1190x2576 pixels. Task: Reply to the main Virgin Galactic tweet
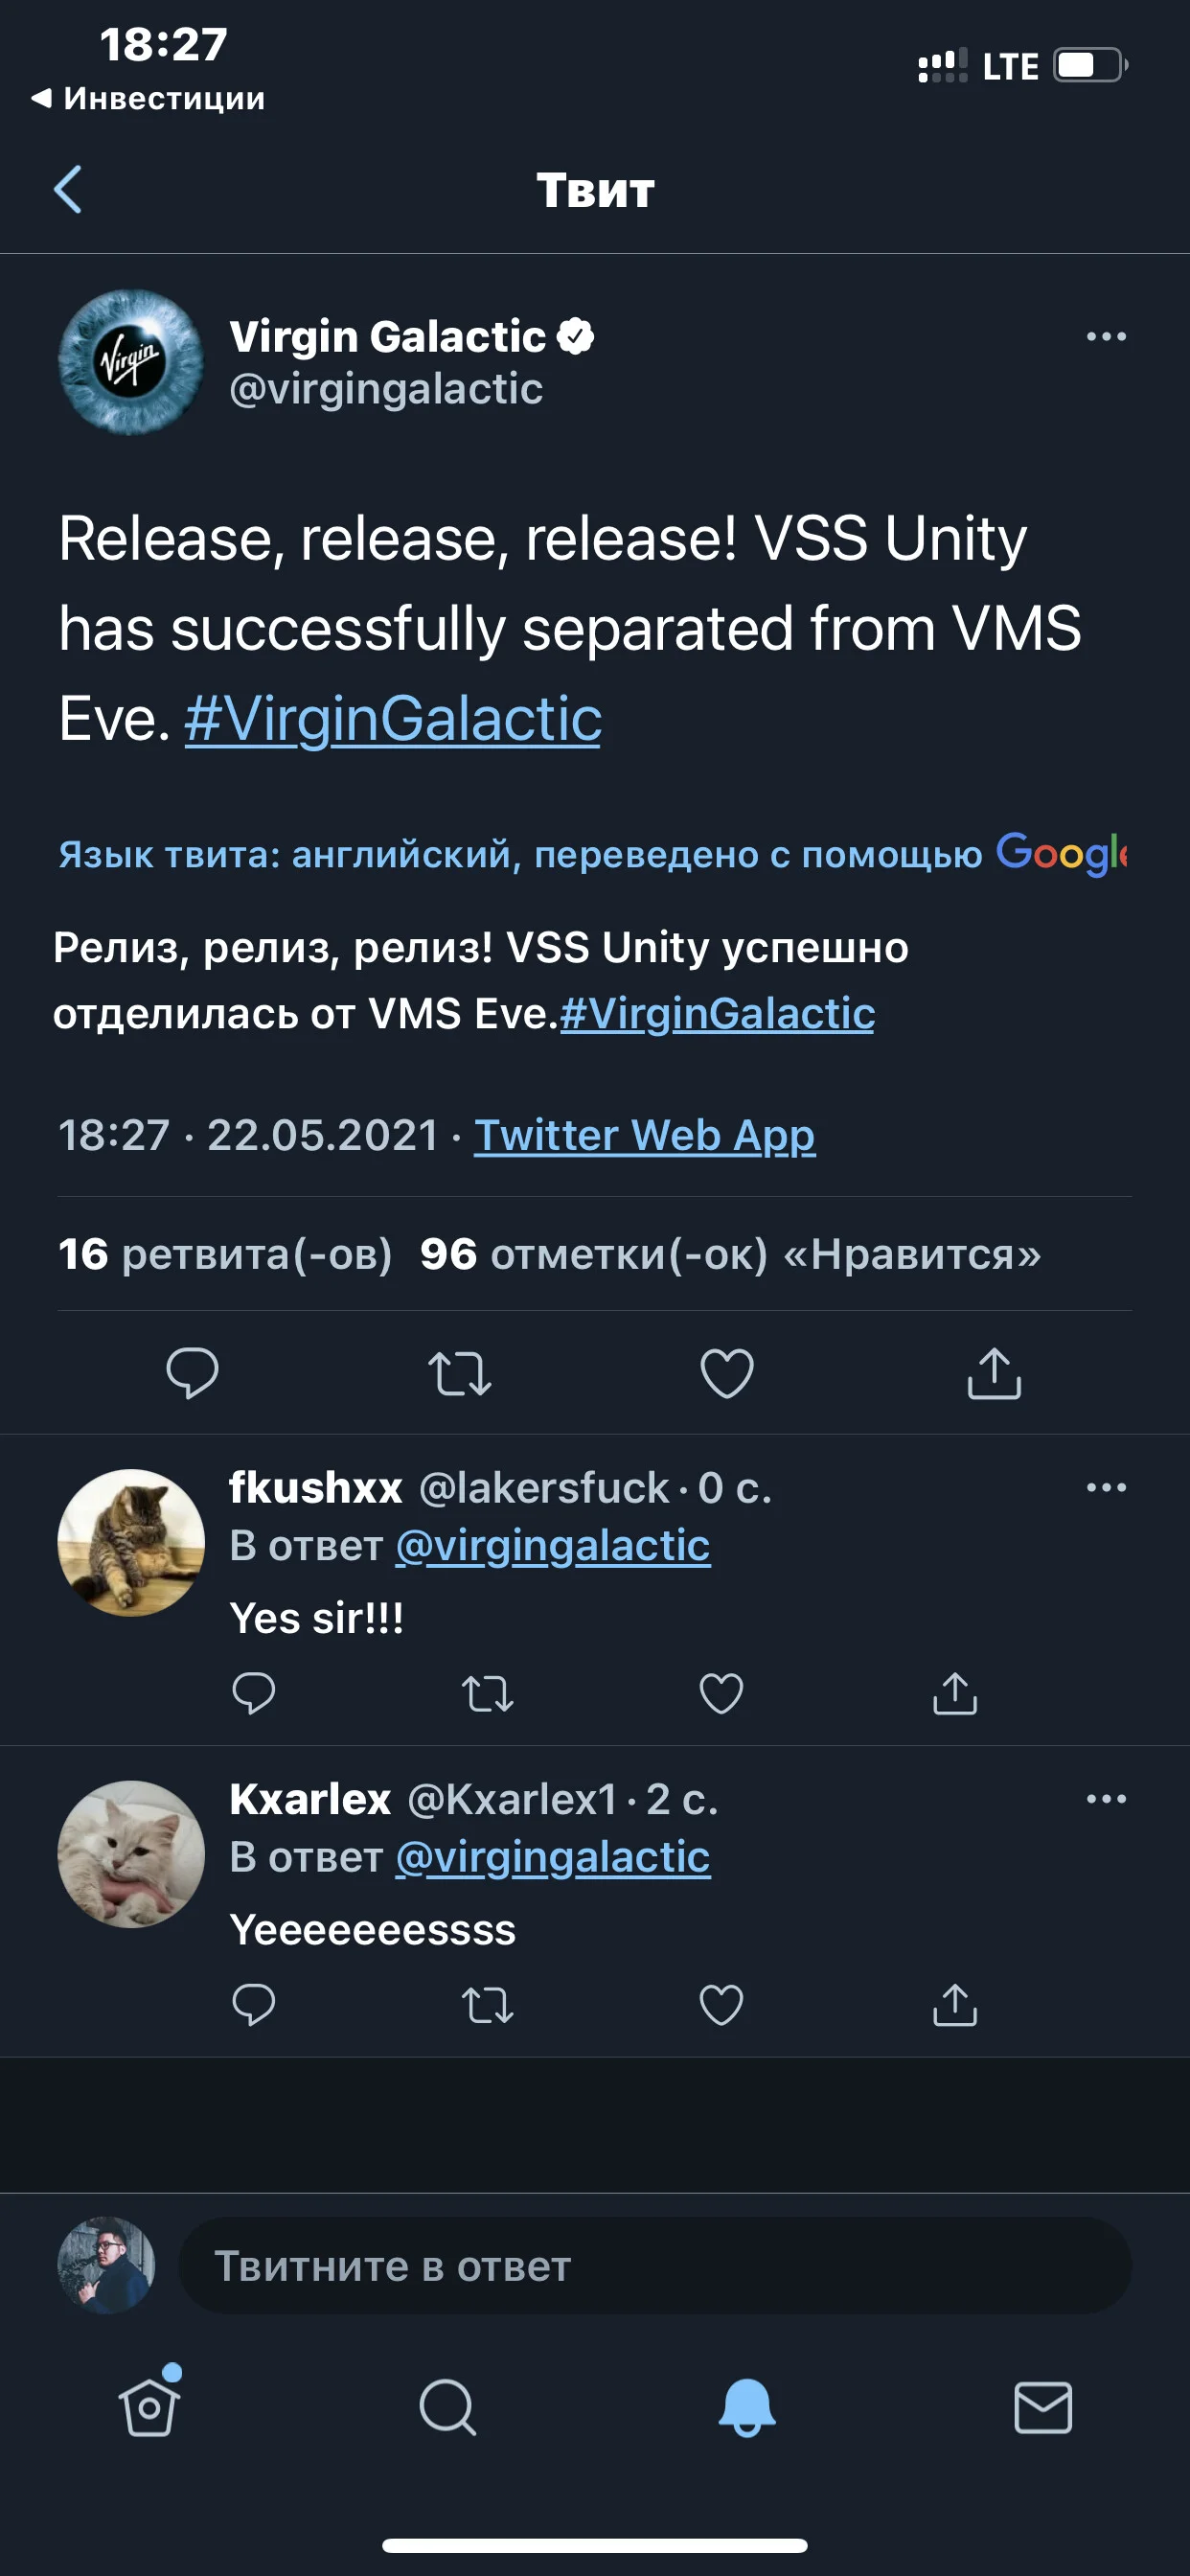192,1372
